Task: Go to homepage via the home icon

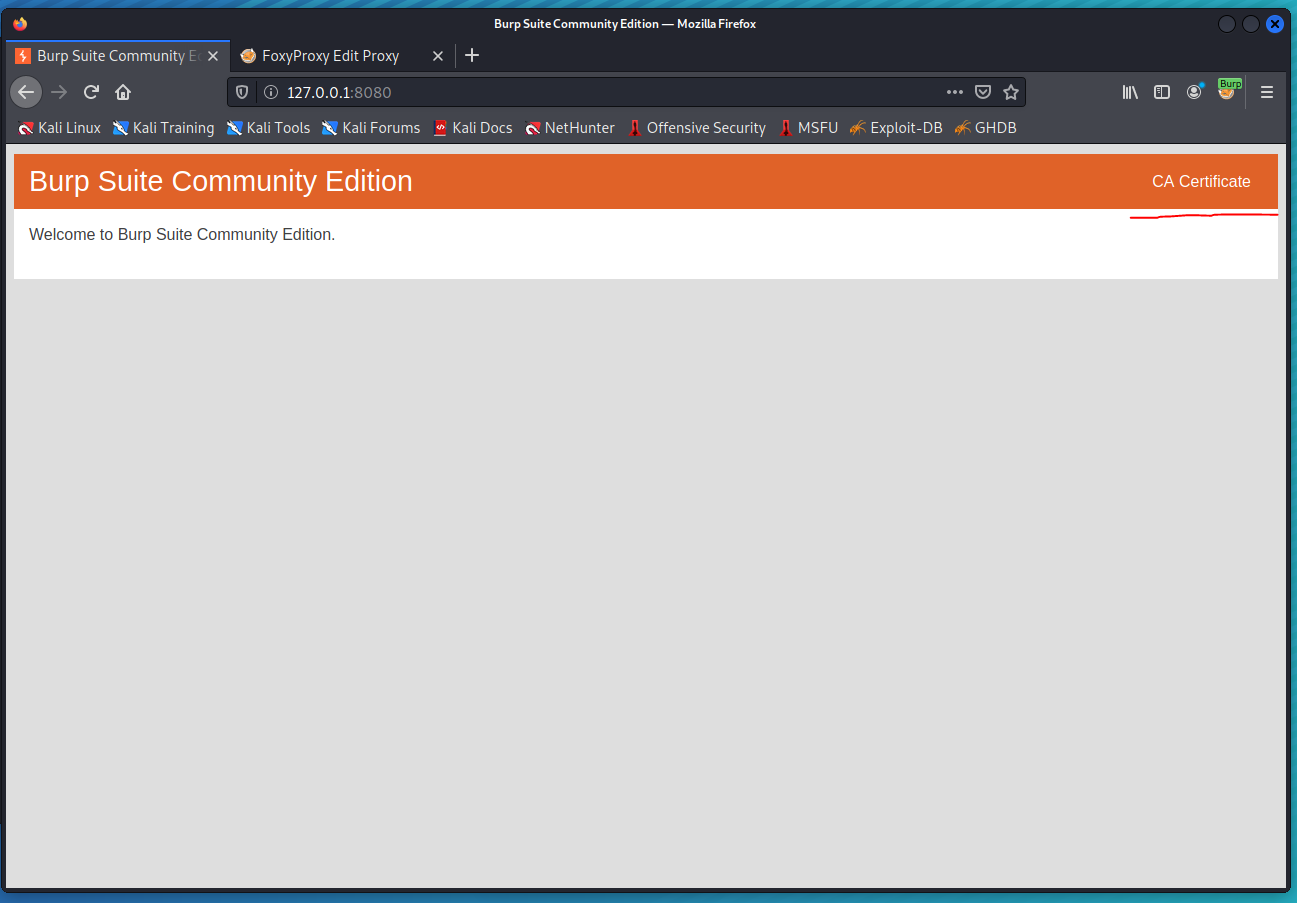Action: [122, 91]
